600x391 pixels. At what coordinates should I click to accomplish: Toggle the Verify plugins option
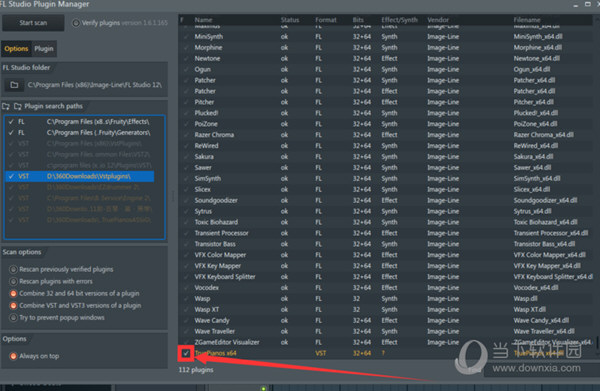(x=76, y=23)
